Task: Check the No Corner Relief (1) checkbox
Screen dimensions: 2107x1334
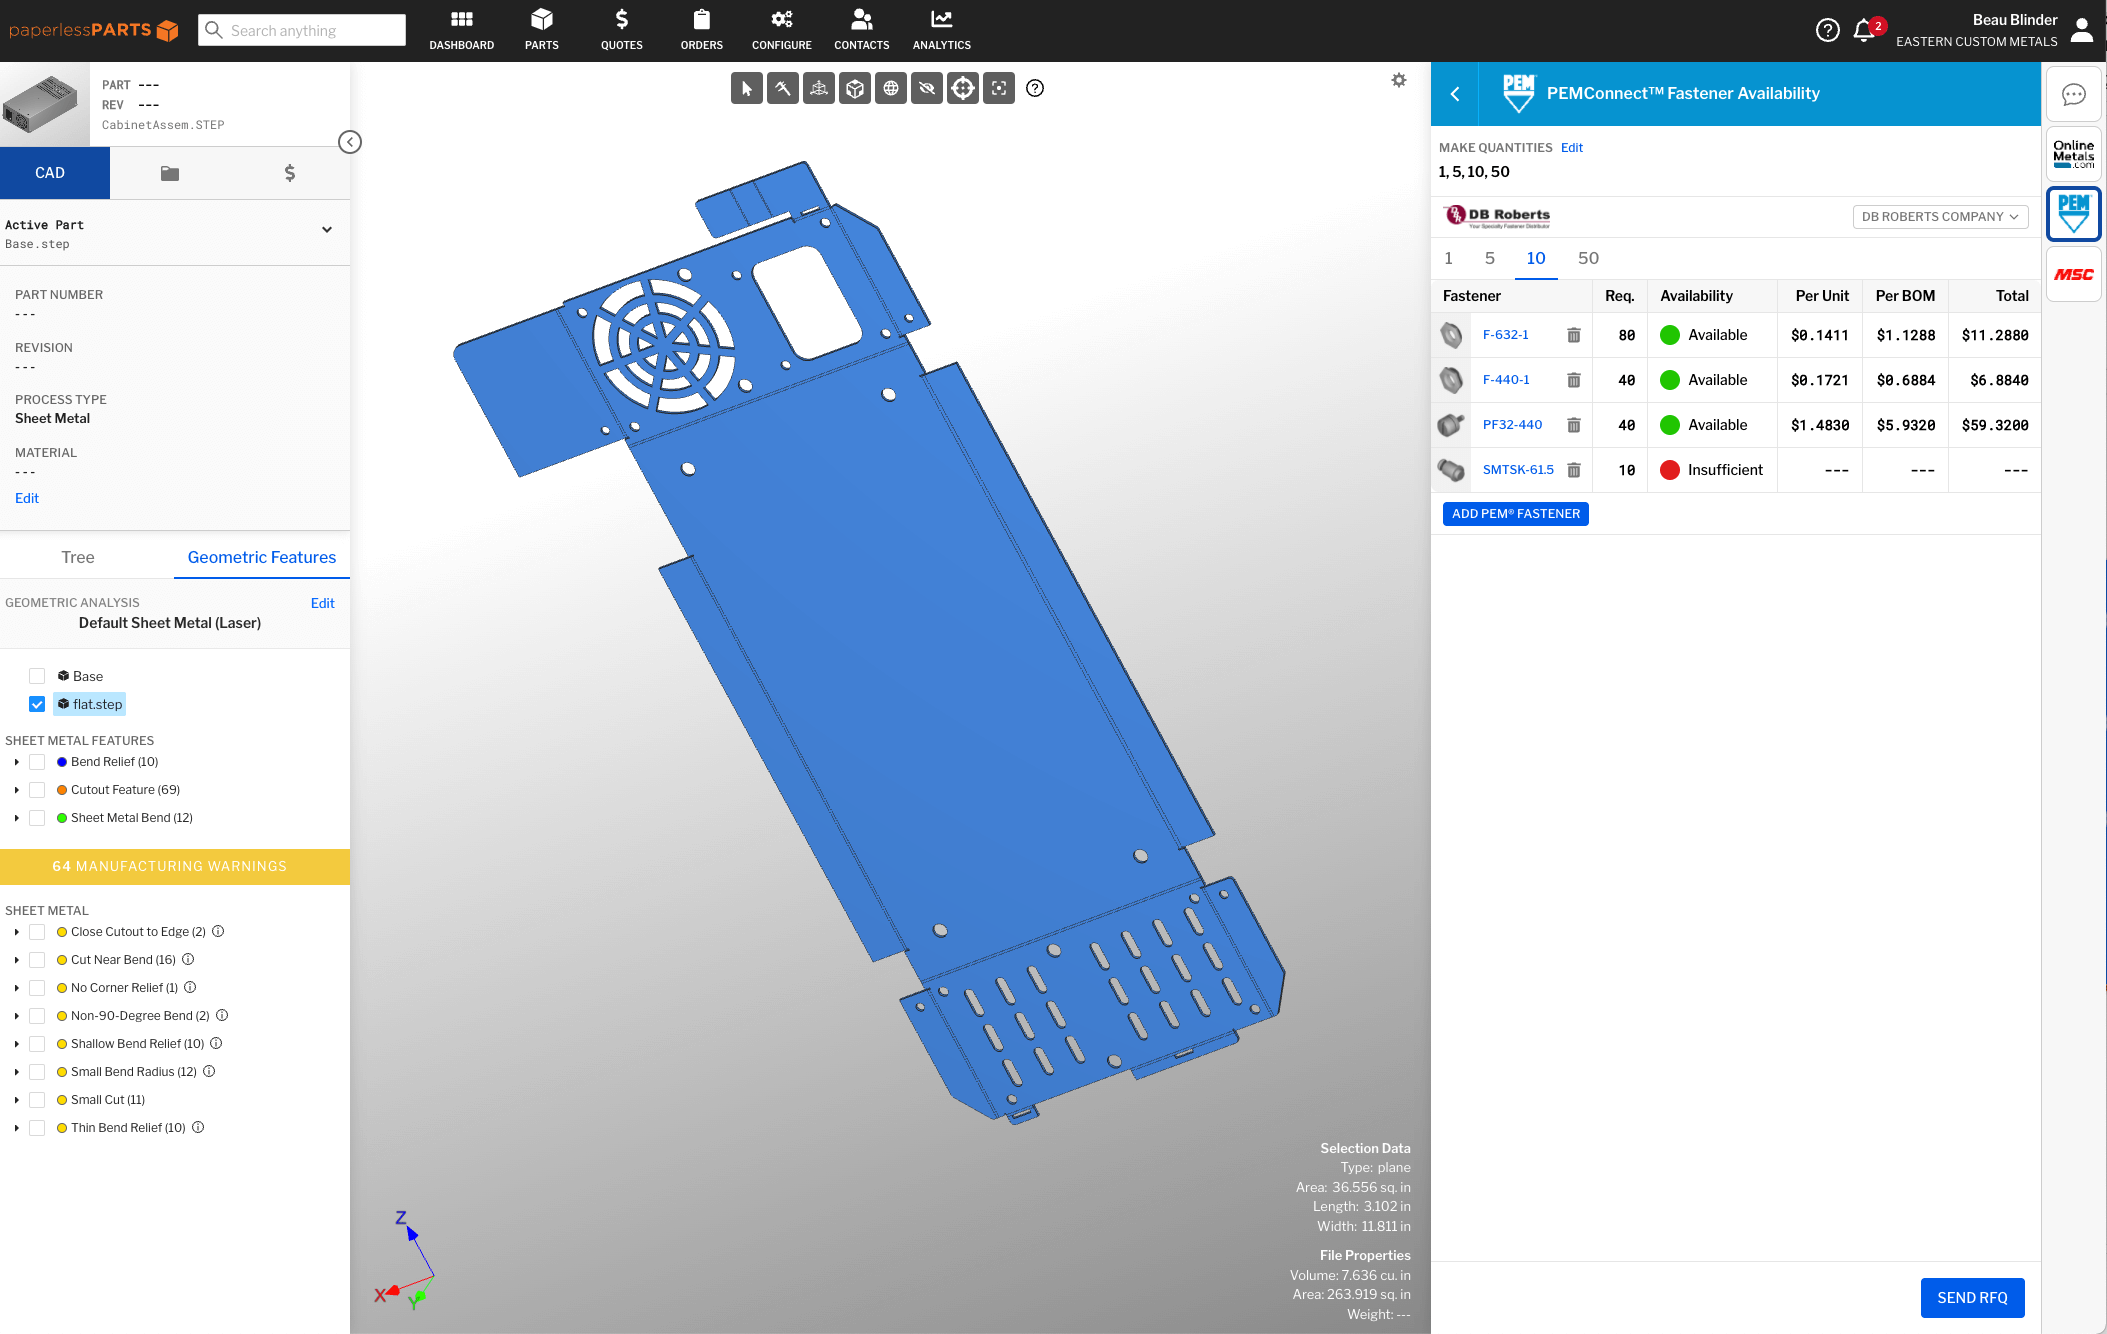Action: [37, 988]
